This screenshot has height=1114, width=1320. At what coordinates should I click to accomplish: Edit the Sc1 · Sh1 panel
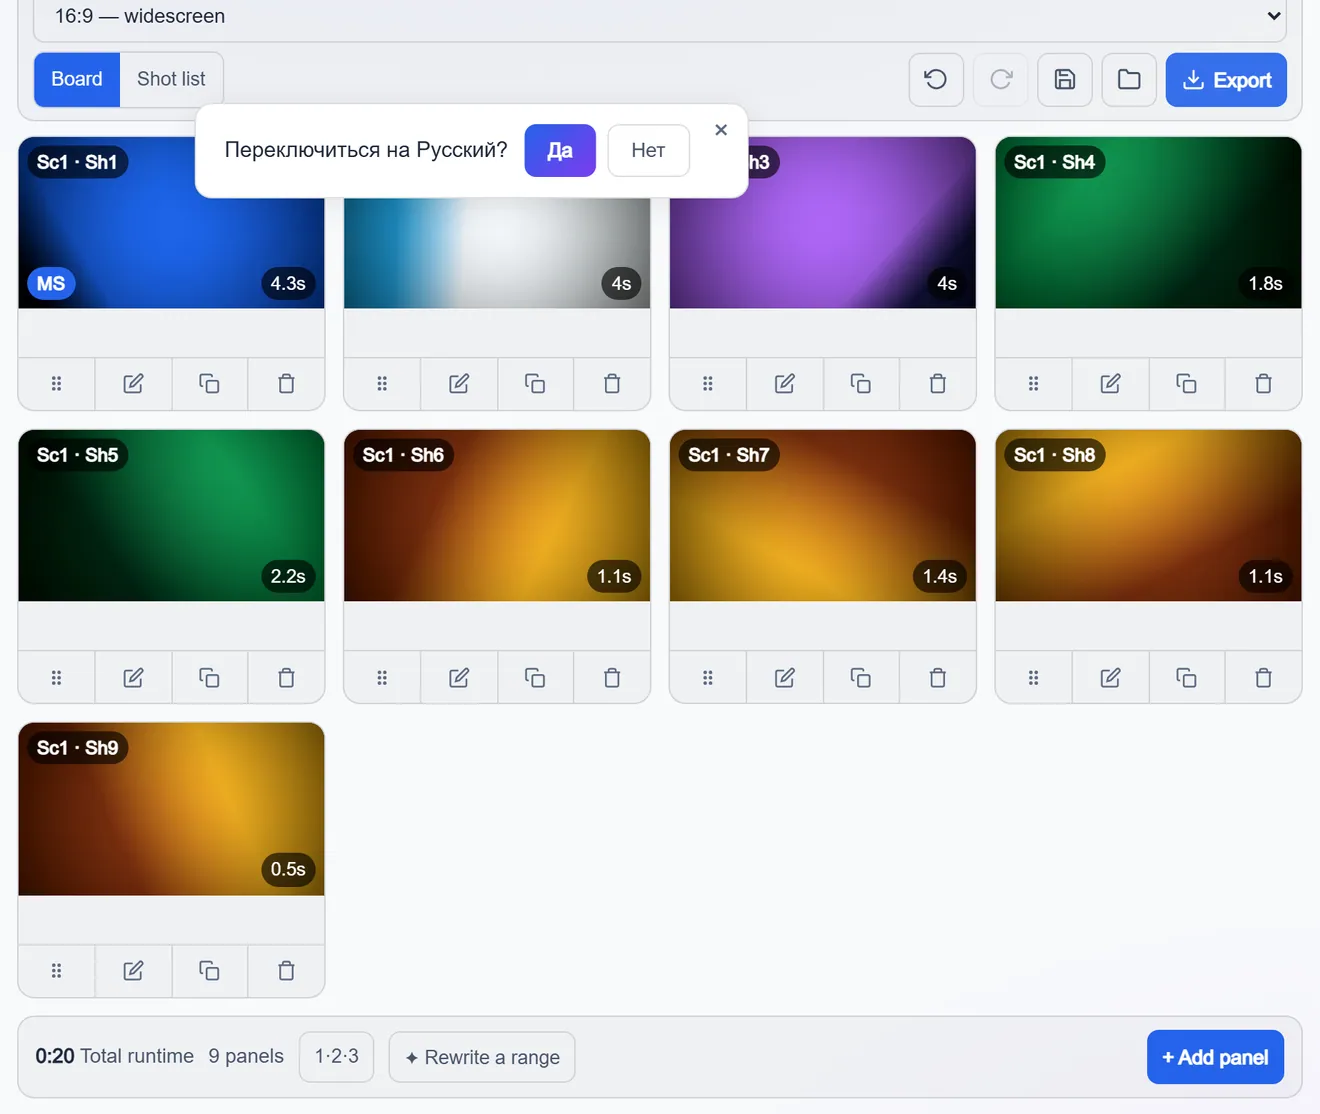point(133,384)
